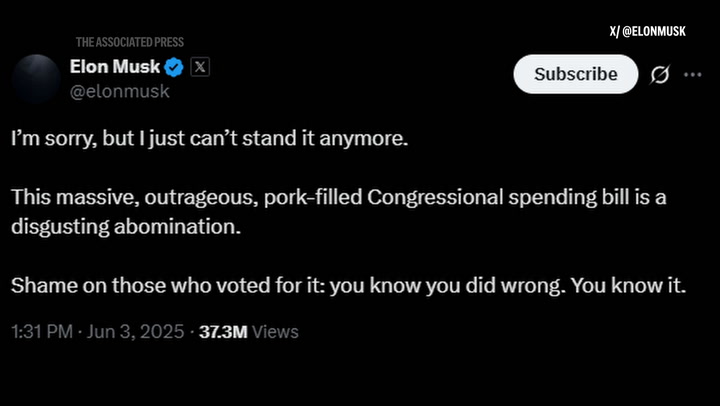Click the X affiliation badge beside the name
This screenshot has height=406, width=720.
200,68
